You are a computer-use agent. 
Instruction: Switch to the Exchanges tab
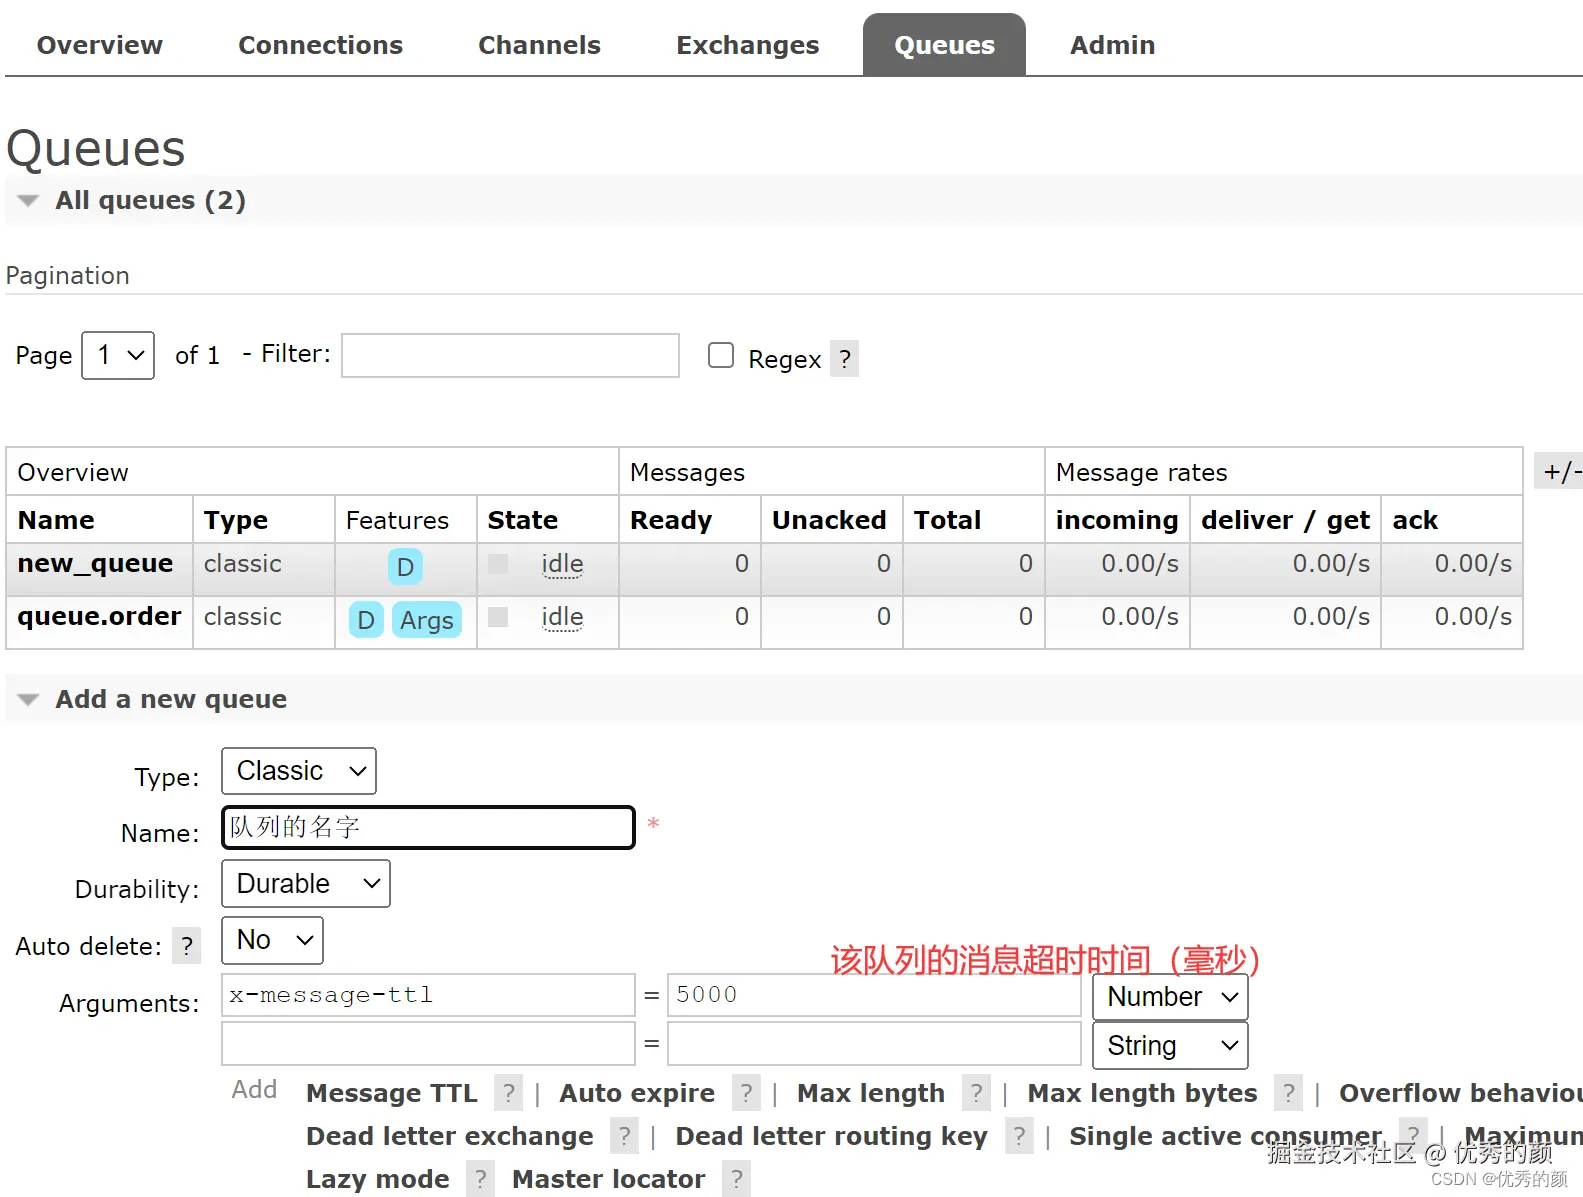(747, 45)
